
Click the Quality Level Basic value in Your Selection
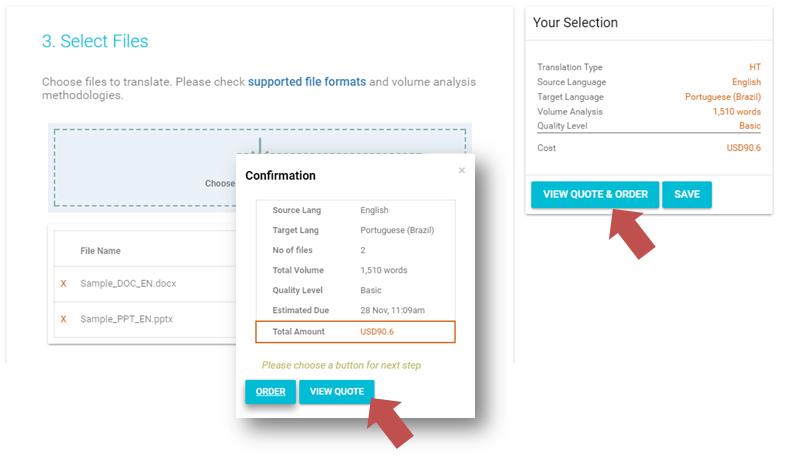click(749, 126)
